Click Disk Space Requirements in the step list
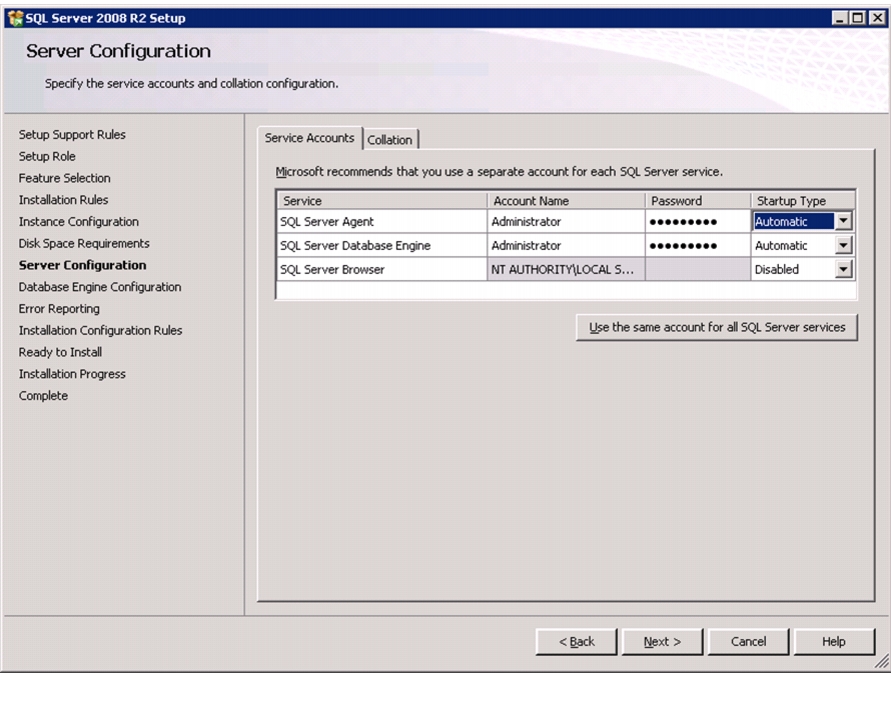 [x=84, y=243]
